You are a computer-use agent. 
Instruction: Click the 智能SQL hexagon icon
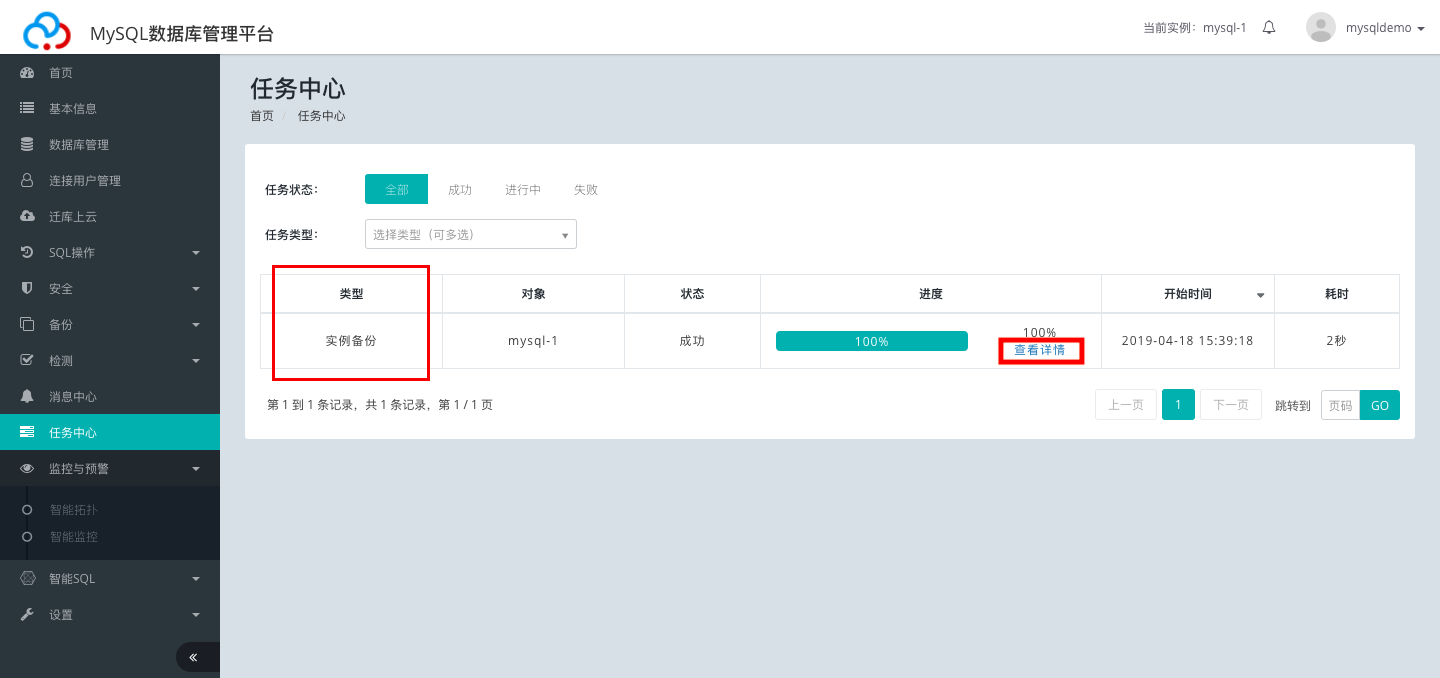[27, 579]
